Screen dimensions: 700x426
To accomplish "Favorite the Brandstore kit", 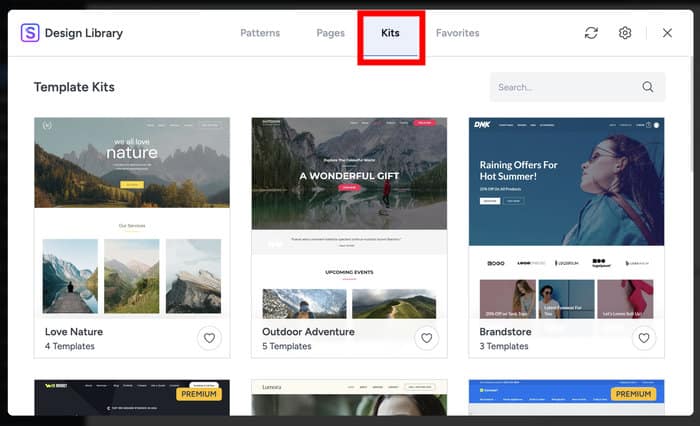I will (x=643, y=338).
